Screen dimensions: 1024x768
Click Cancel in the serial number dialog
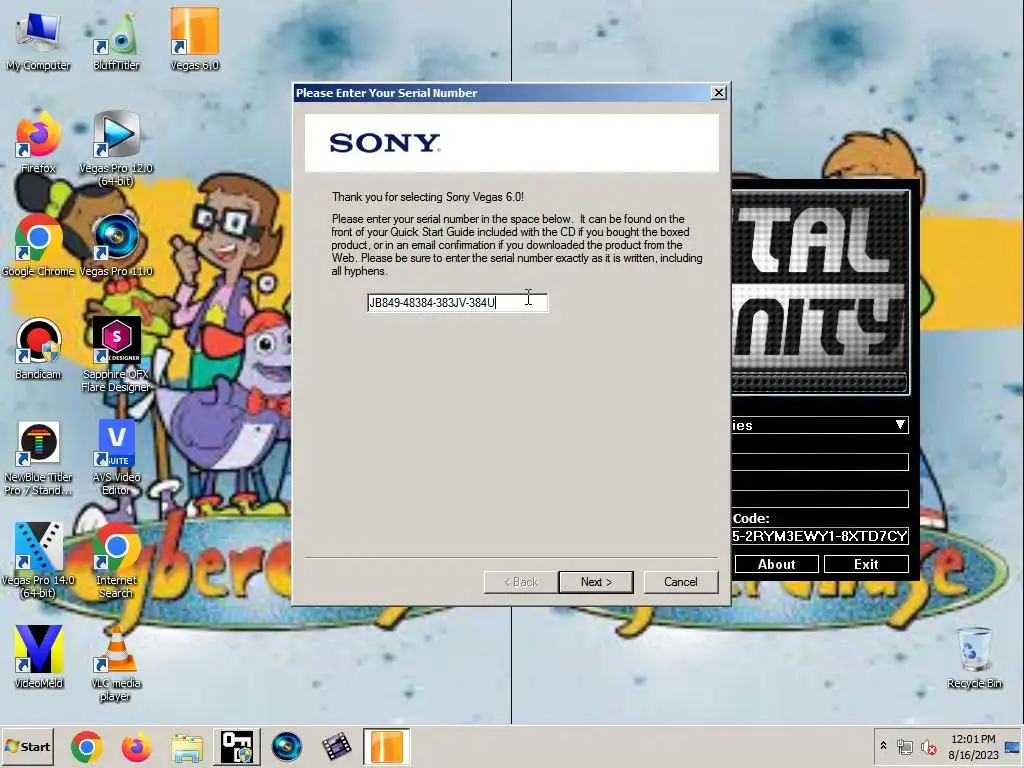pos(680,582)
